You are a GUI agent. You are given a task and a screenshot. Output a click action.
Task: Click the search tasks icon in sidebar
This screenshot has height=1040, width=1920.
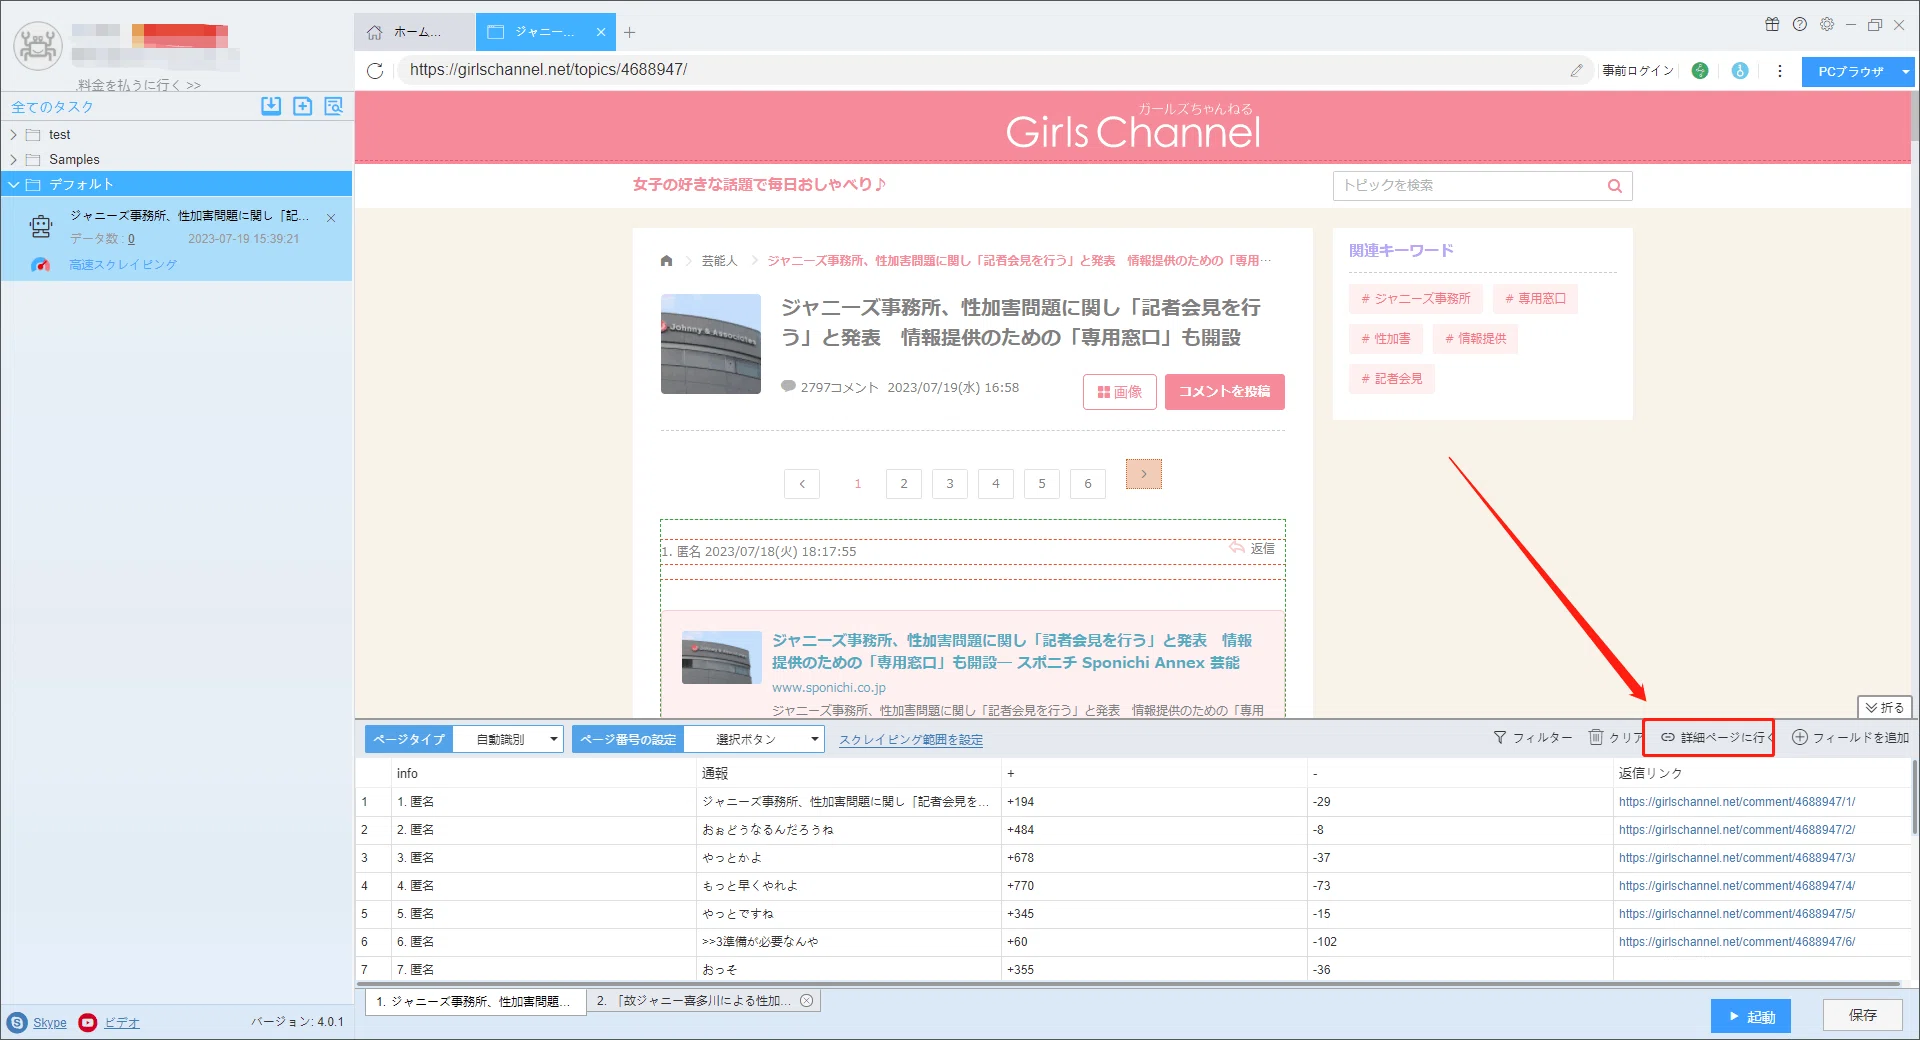[334, 106]
